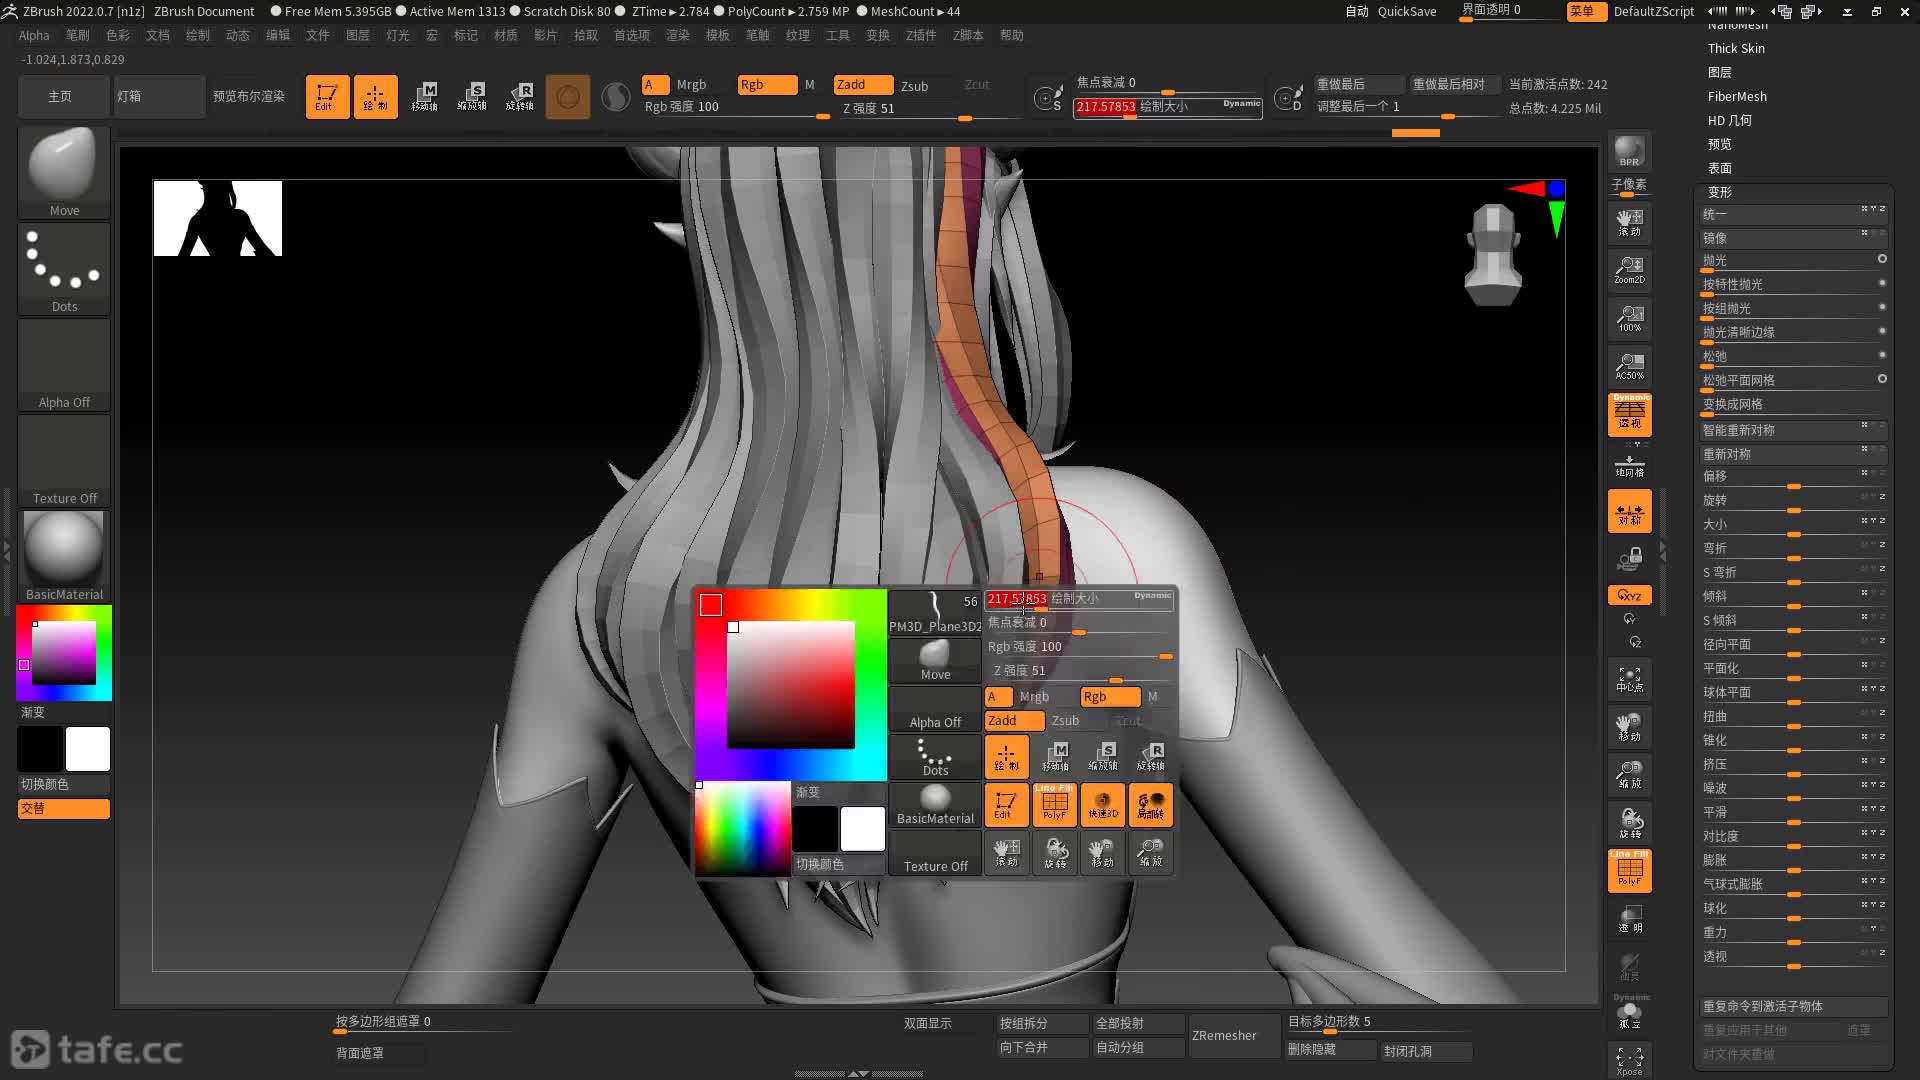Viewport: 1920px width, 1080px height.
Task: Click the BasicMaterial sphere thumbnail
Action: (64, 548)
